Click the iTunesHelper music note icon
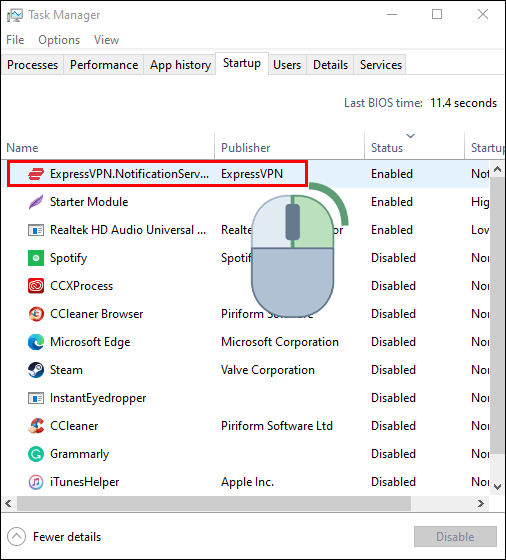Screen dimensions: 506x560 36,482
